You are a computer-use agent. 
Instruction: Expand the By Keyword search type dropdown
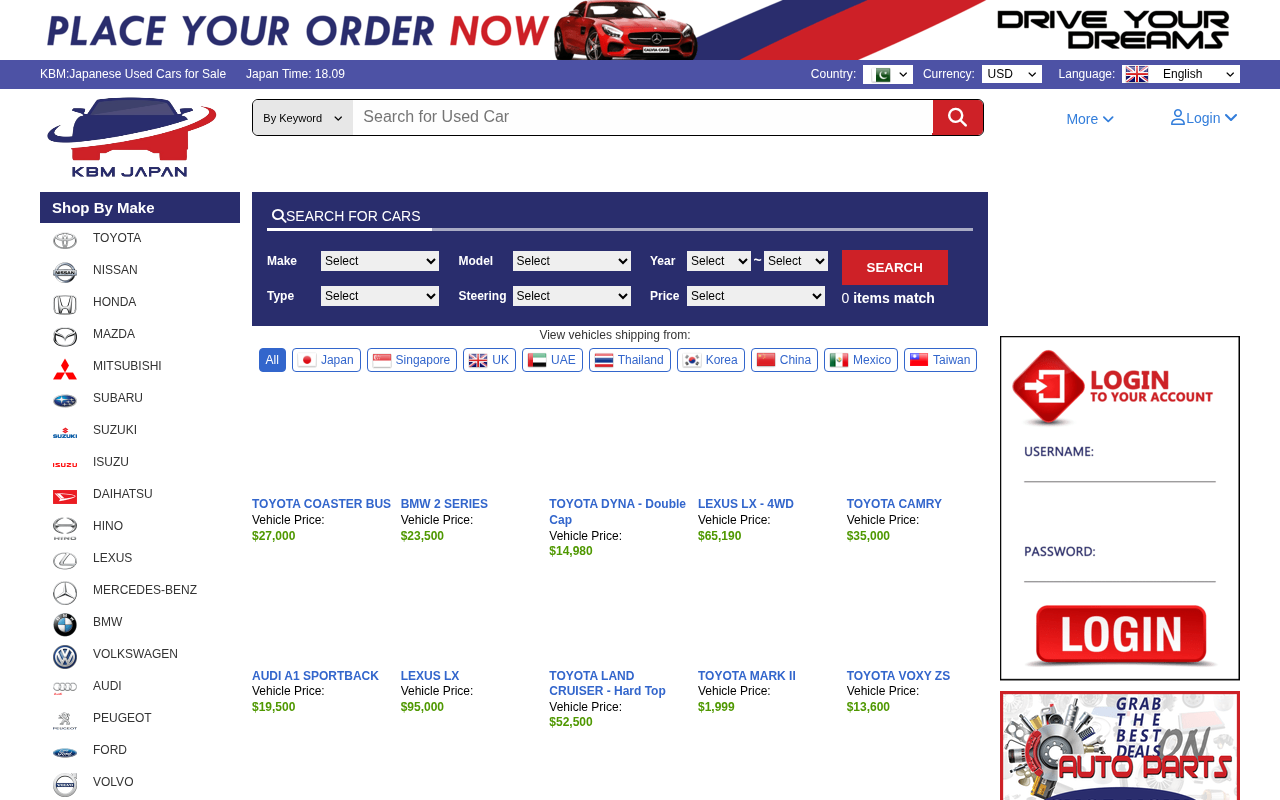pos(303,118)
